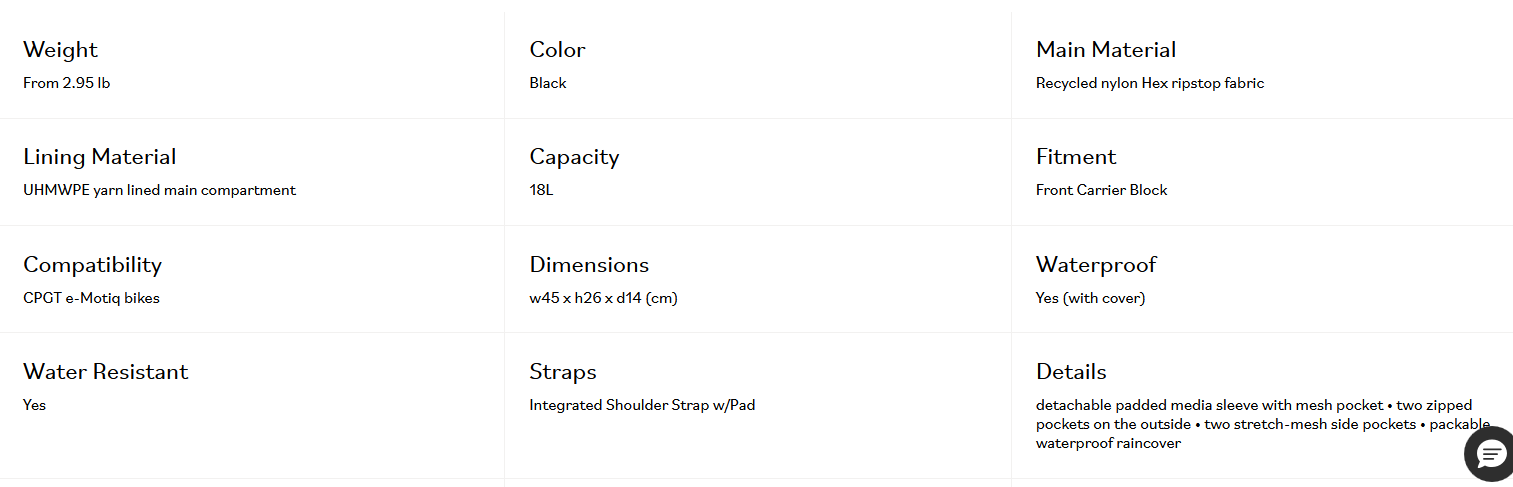This screenshot has width=1513, height=487.
Task: Open the live chat bubble icon
Action: coord(1491,455)
